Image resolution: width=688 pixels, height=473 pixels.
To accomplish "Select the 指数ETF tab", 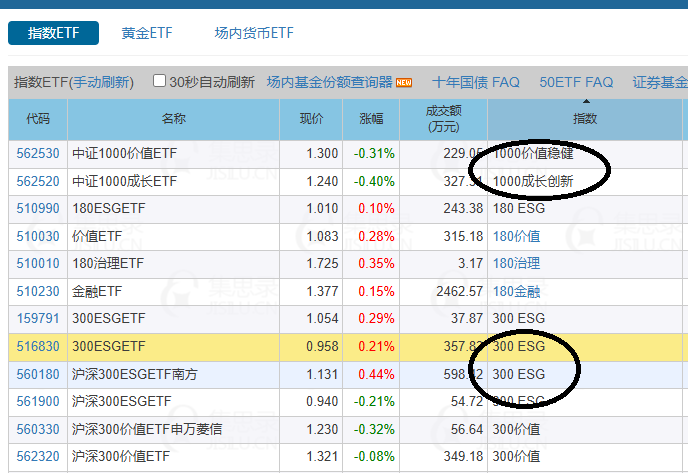I will click(53, 33).
